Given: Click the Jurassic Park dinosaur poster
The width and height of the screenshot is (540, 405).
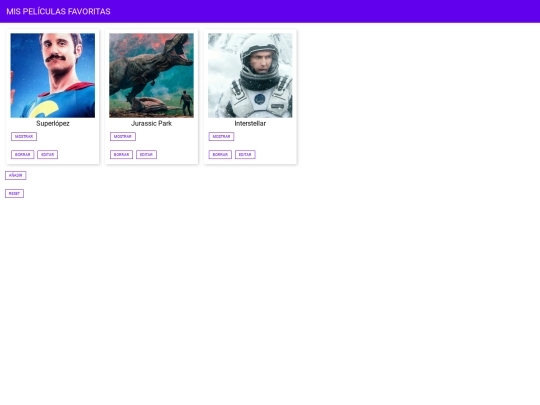Looking at the screenshot, I should click(152, 75).
